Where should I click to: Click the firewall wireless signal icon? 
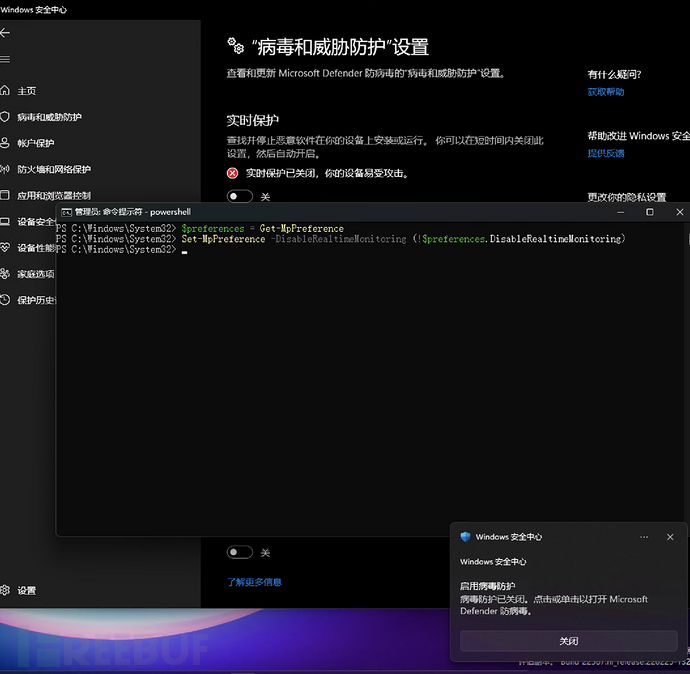pyautogui.click(x=5, y=169)
